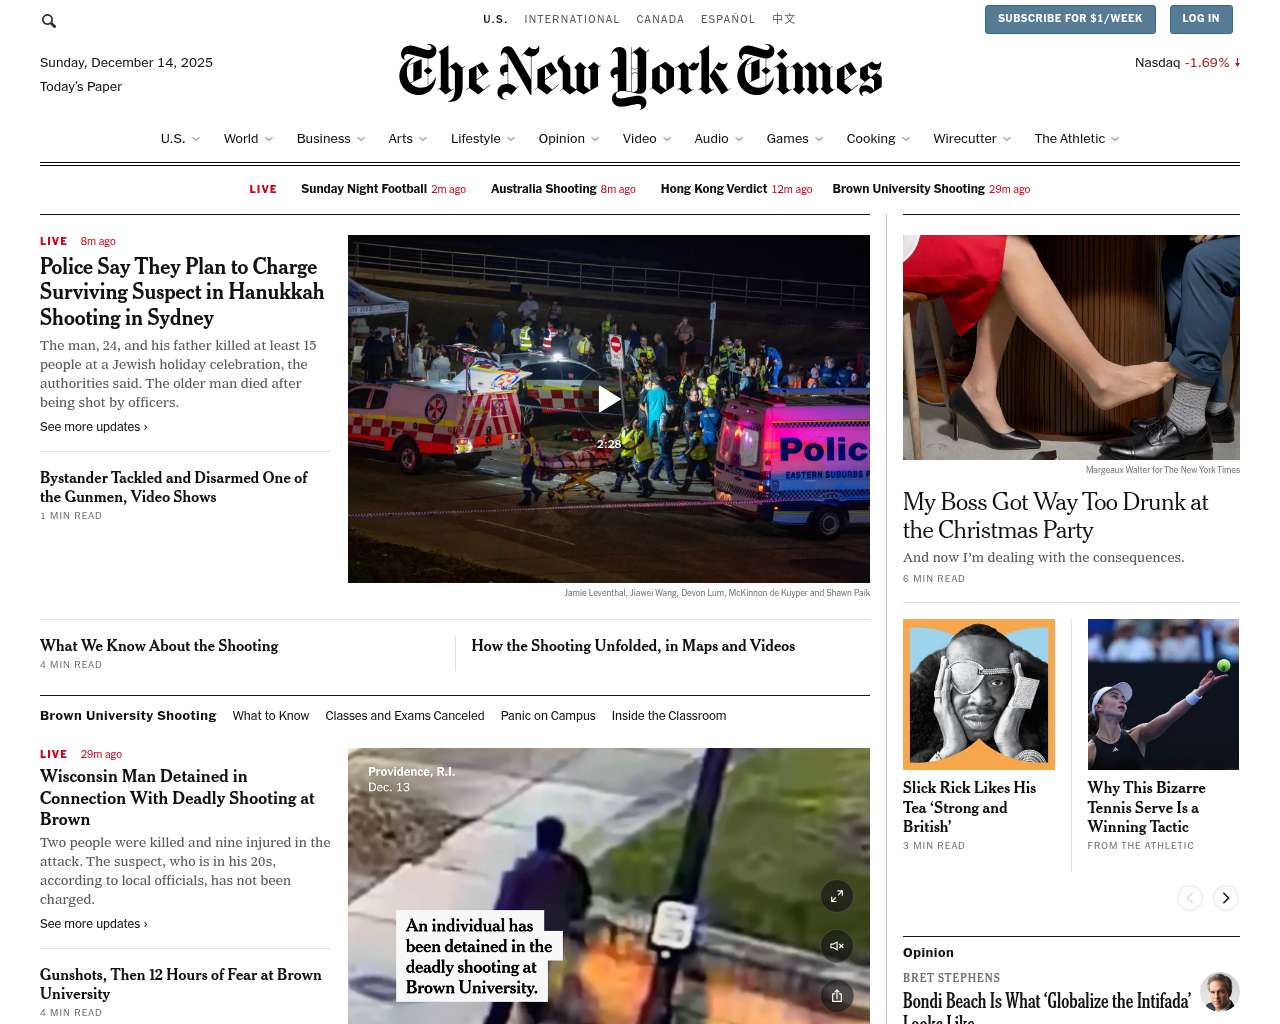Unmute the Brown University video
This screenshot has width=1280, height=1024.
pyautogui.click(x=837, y=946)
